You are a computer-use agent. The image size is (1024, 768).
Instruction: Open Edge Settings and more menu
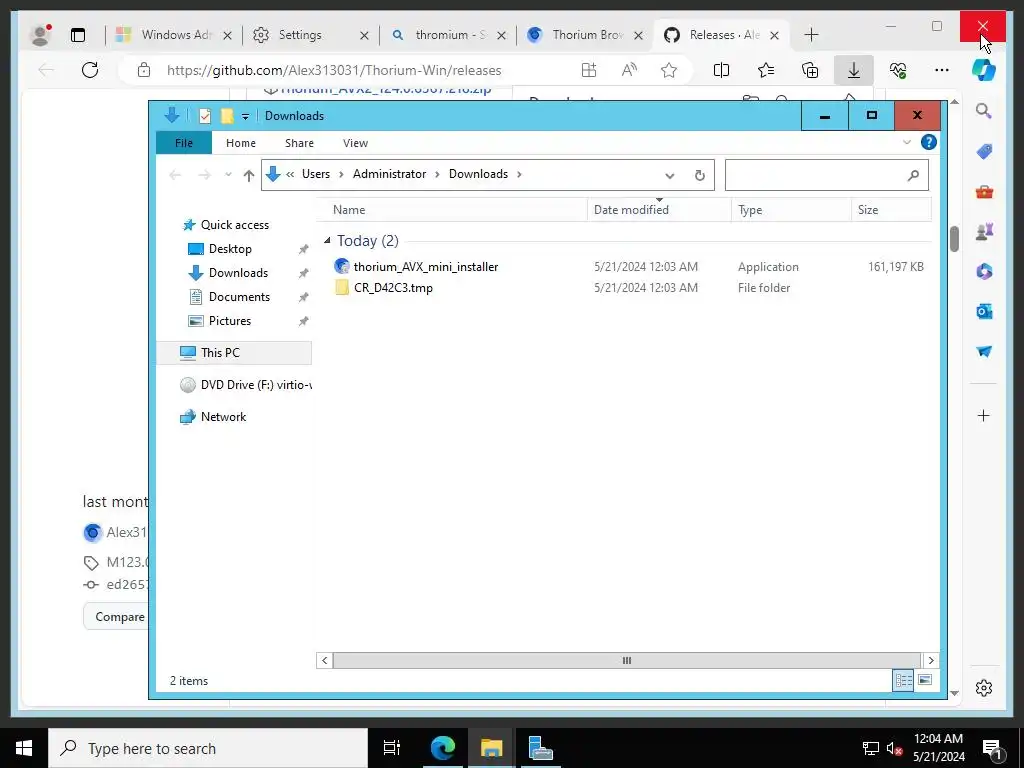click(942, 70)
